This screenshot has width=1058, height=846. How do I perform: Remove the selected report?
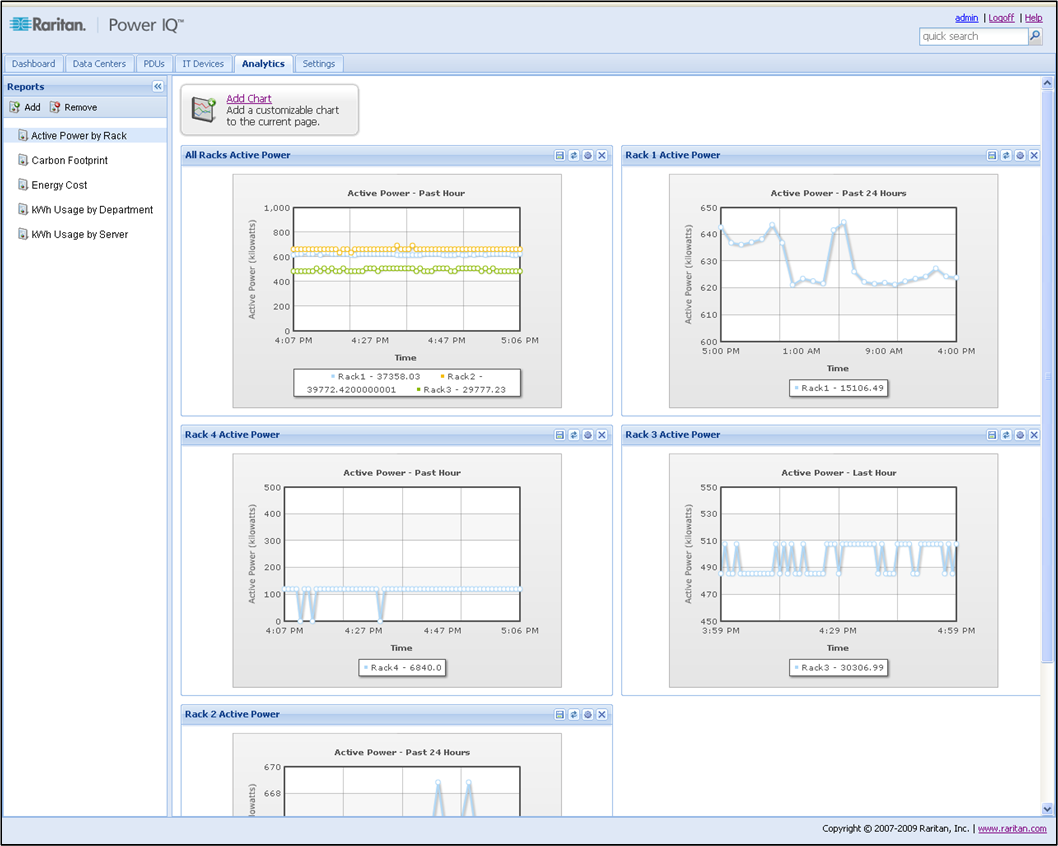point(74,107)
